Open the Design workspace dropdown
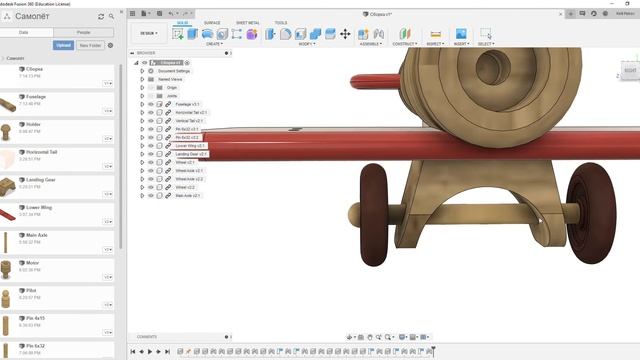640x360 pixels. pyautogui.click(x=149, y=33)
